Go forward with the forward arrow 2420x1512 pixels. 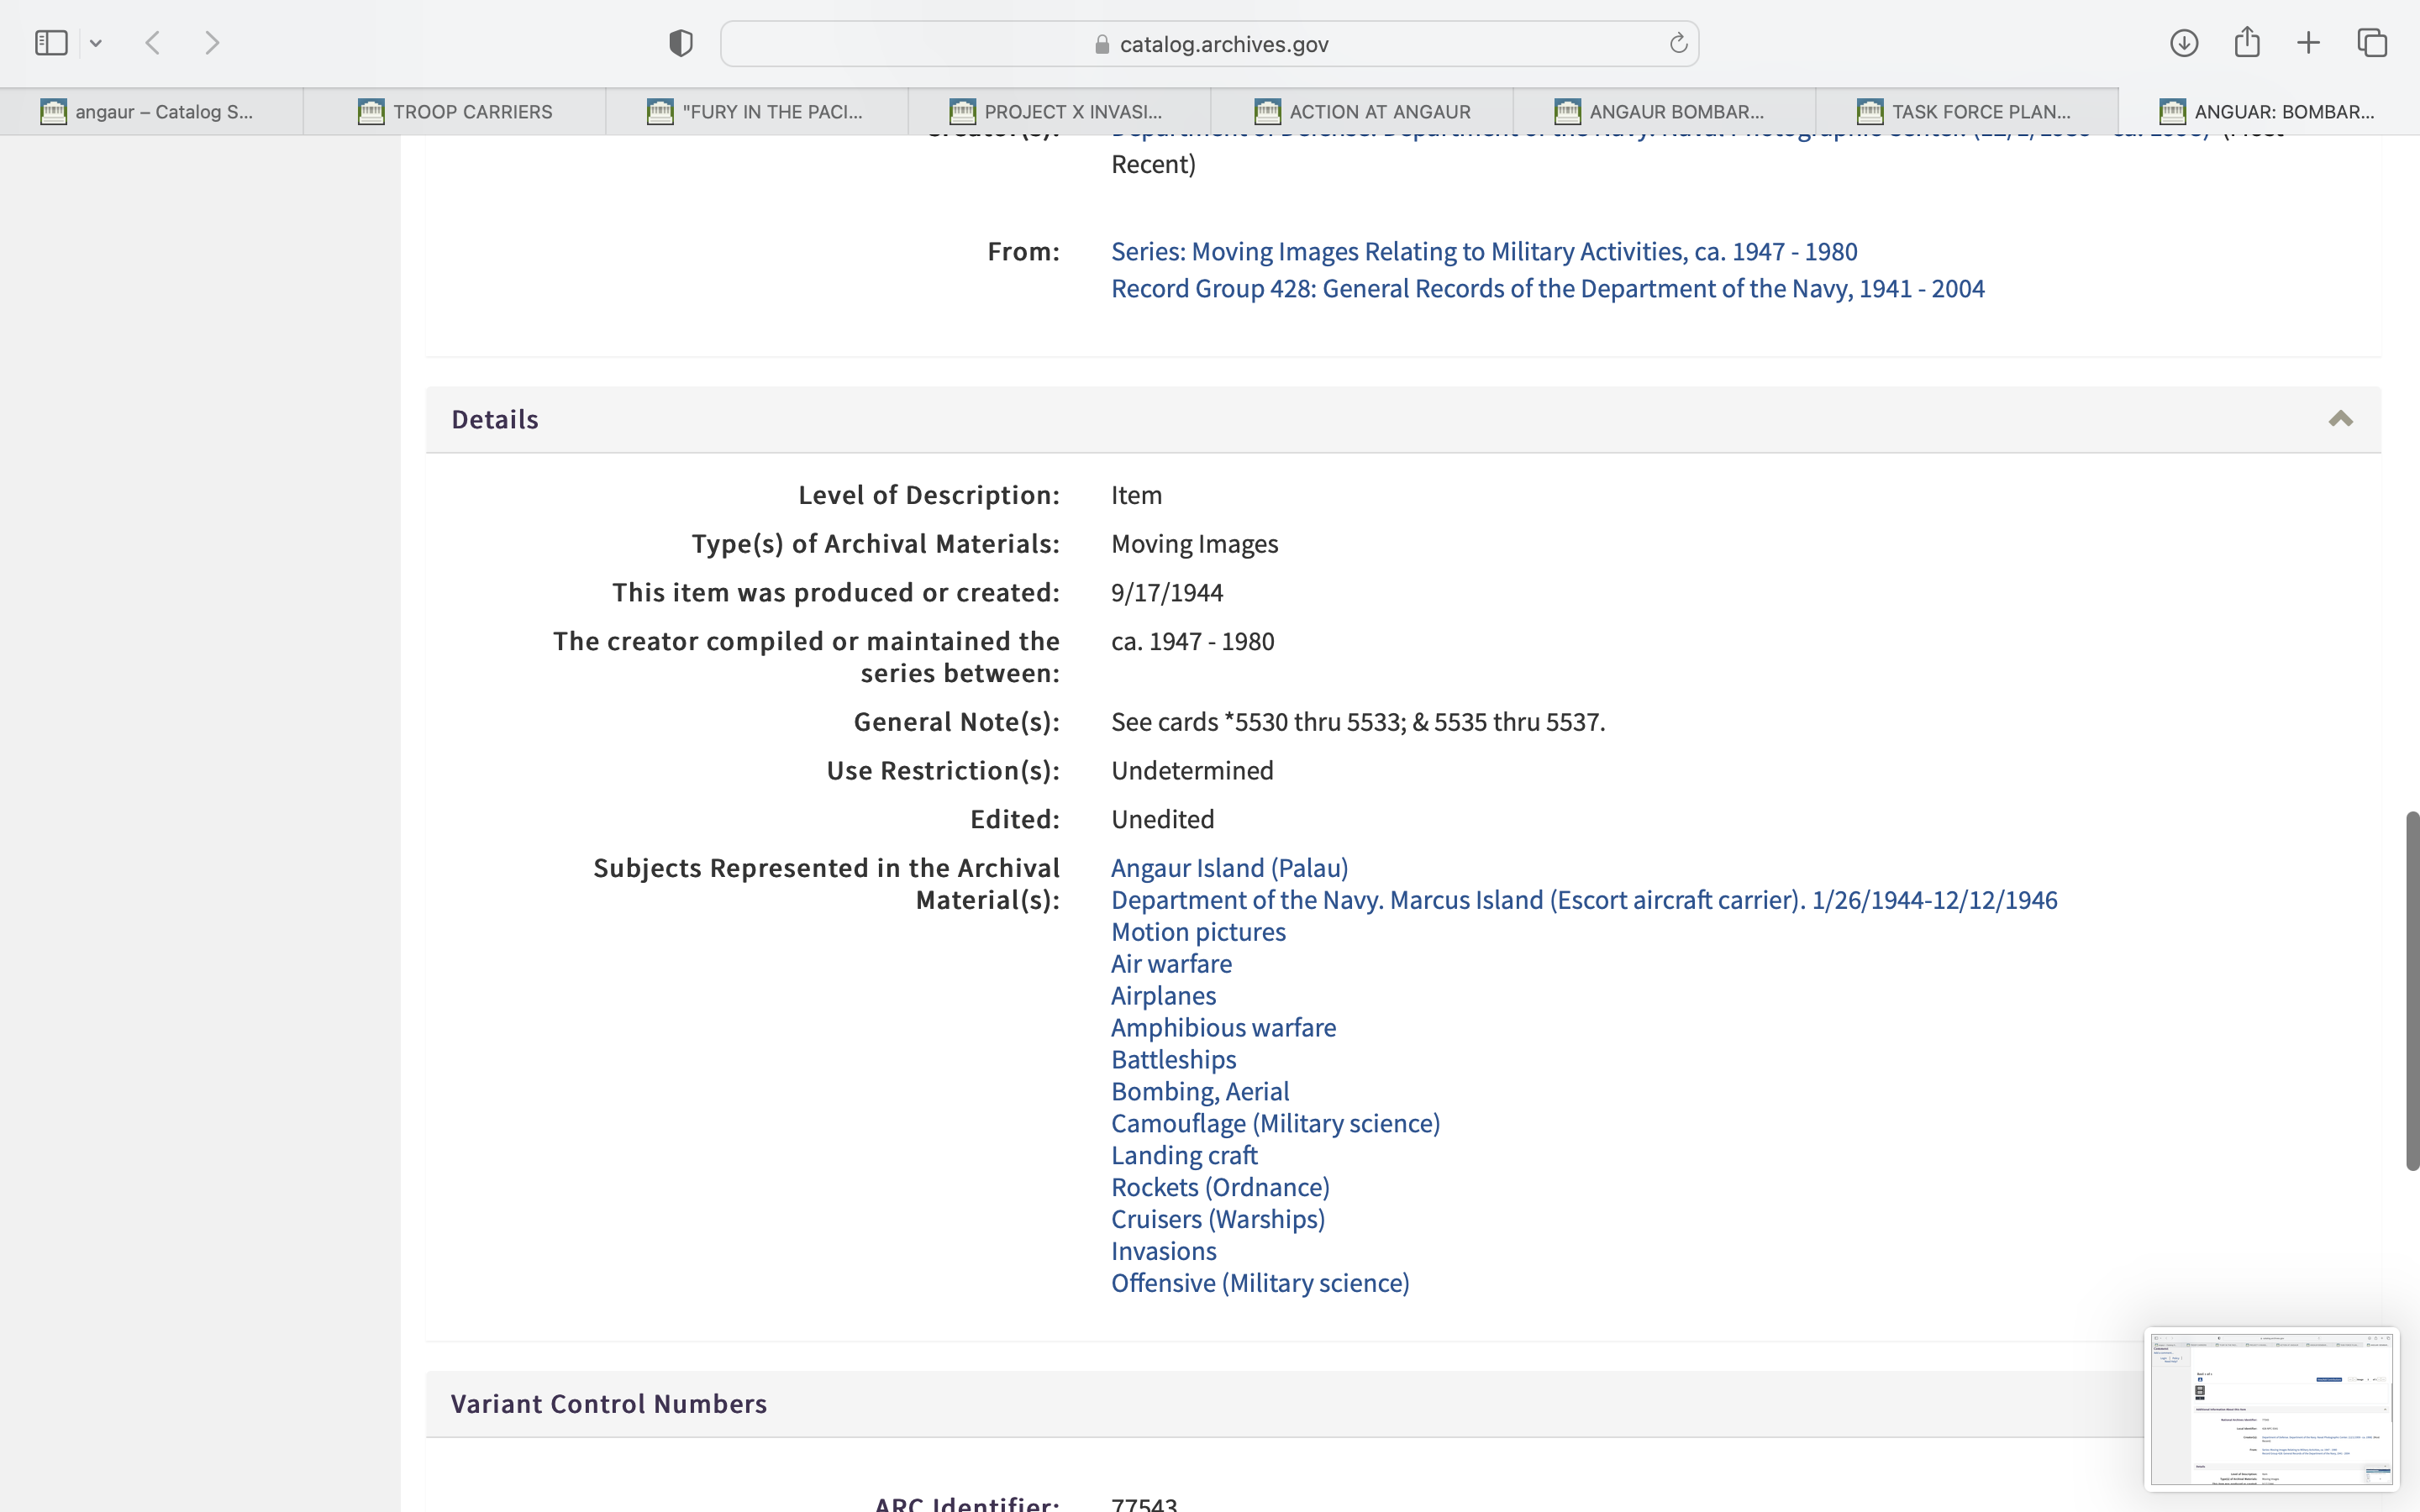212,43
